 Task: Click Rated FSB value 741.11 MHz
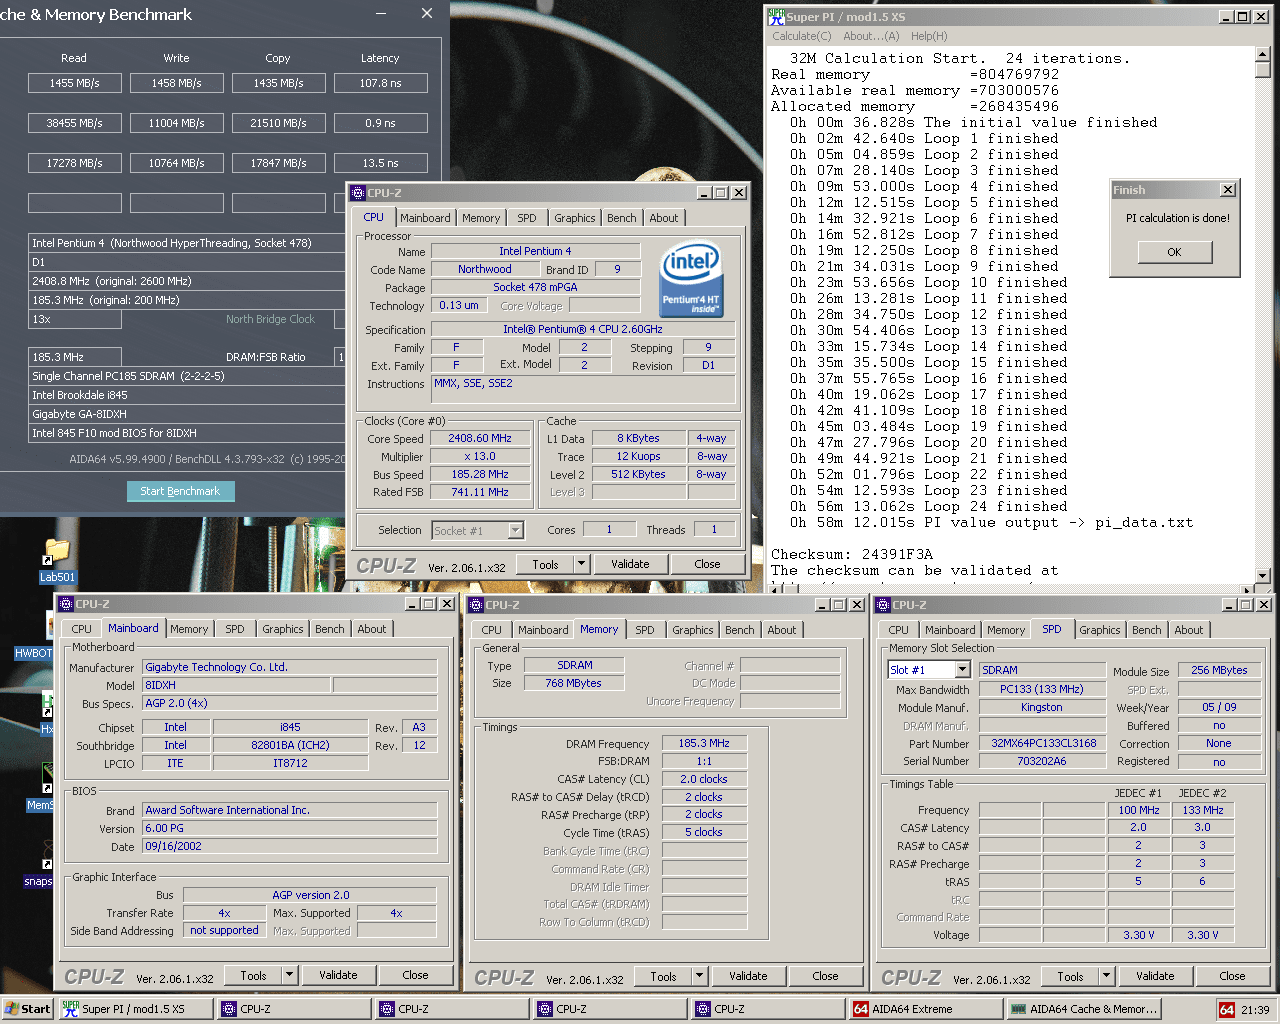click(x=480, y=492)
